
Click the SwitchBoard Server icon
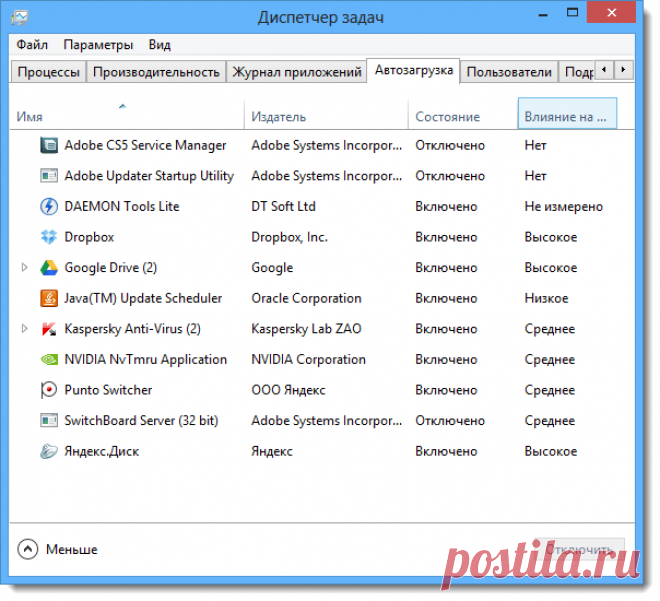point(49,420)
